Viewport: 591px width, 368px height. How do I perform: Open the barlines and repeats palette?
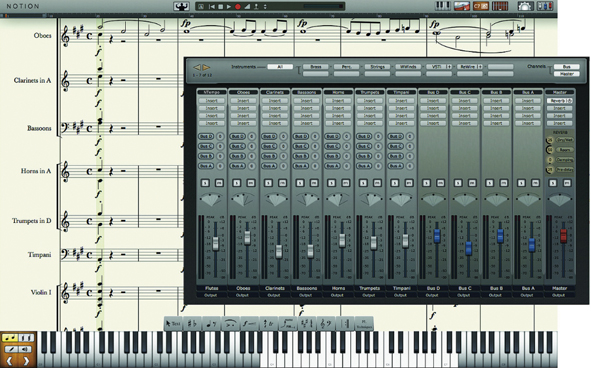tap(345, 324)
